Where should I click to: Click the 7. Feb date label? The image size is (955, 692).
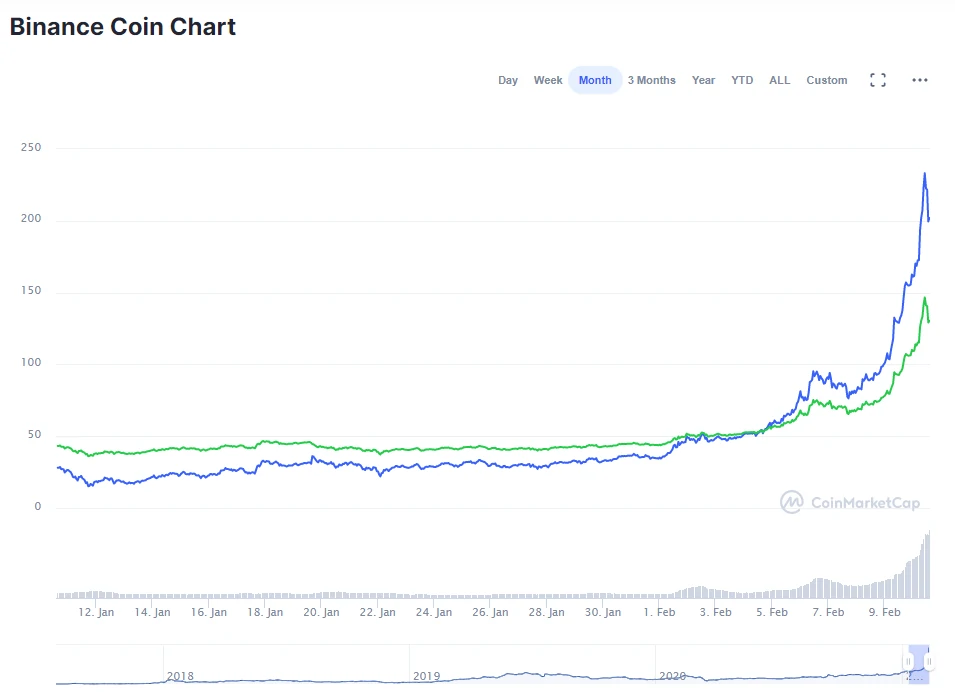click(828, 612)
